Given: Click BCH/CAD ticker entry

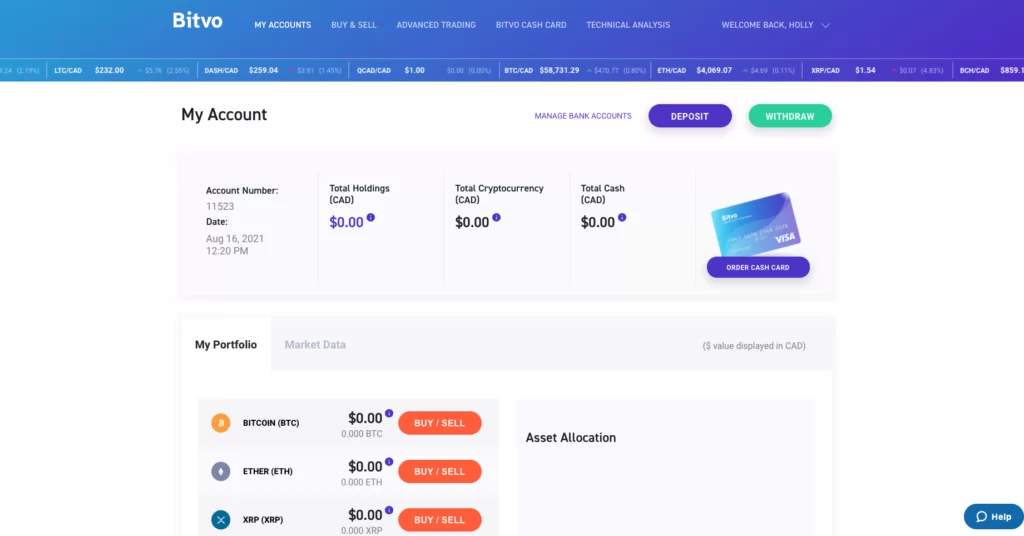Looking at the screenshot, I should click(990, 71).
